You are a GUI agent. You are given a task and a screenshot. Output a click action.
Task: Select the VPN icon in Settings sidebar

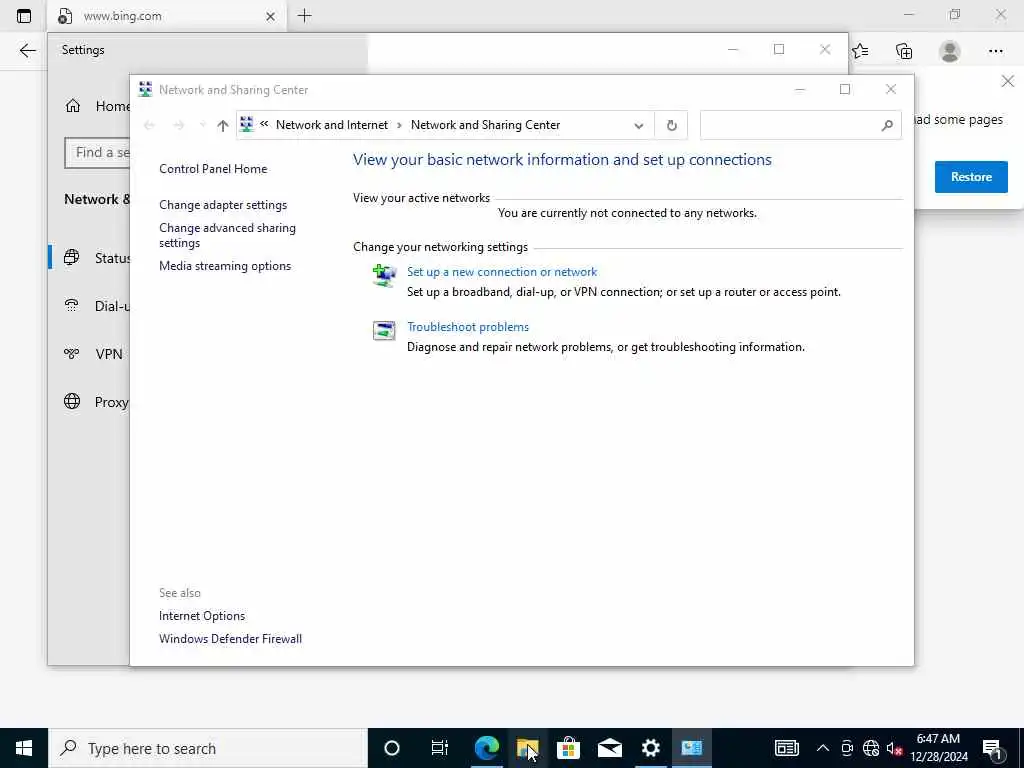click(x=72, y=353)
